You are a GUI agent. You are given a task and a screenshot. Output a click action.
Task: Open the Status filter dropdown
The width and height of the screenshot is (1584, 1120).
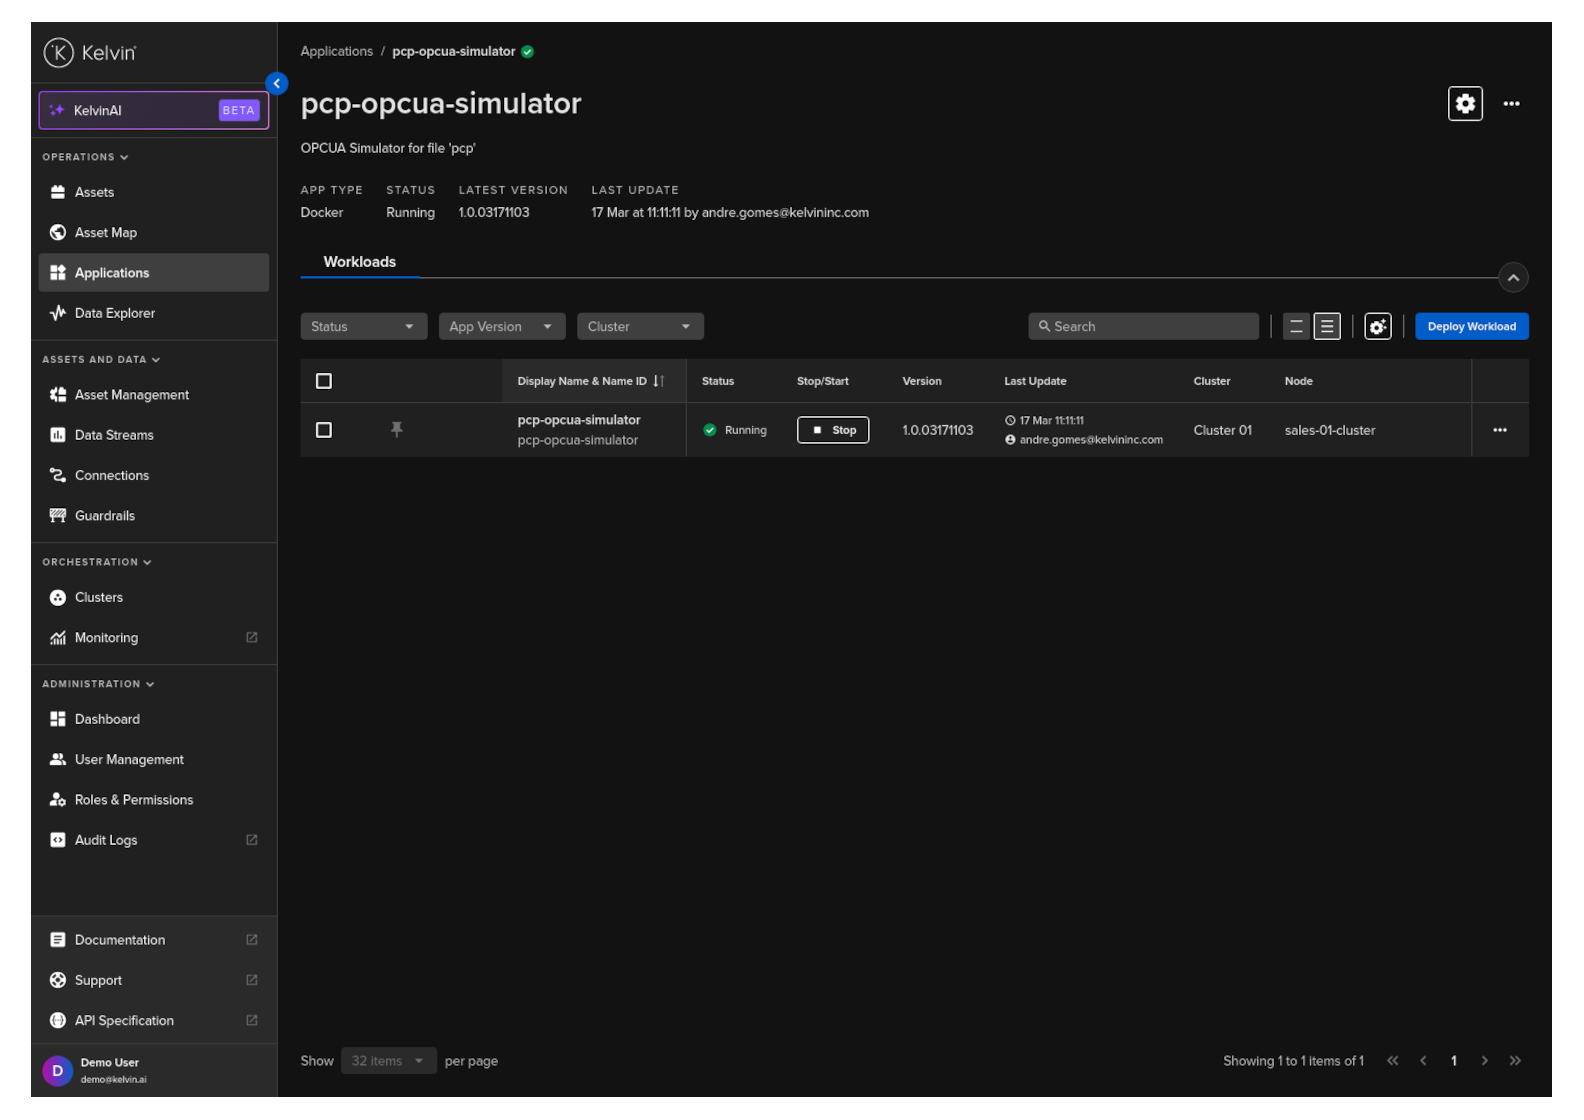tap(363, 327)
